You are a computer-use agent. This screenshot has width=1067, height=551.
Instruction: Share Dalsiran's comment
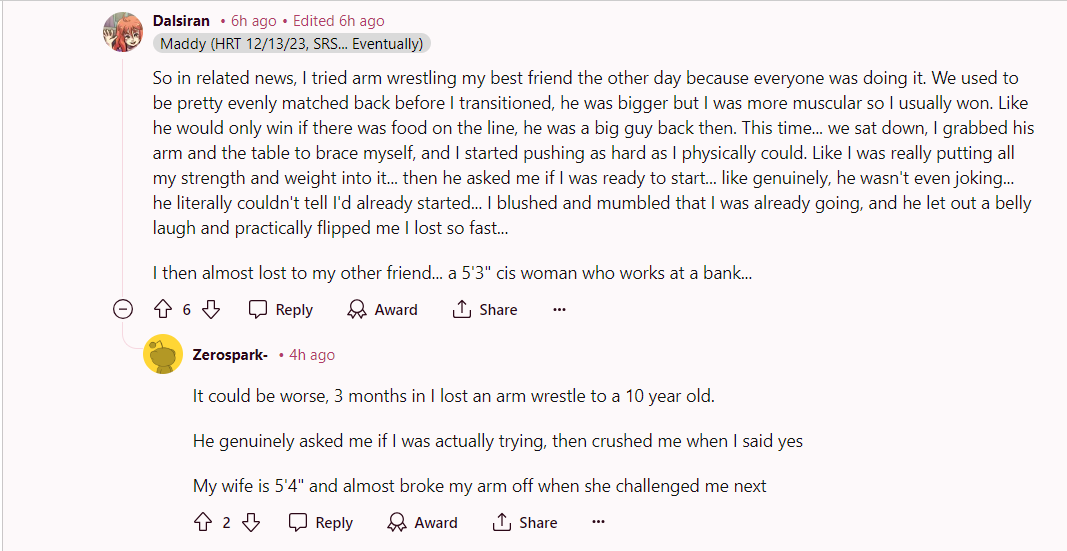(485, 310)
